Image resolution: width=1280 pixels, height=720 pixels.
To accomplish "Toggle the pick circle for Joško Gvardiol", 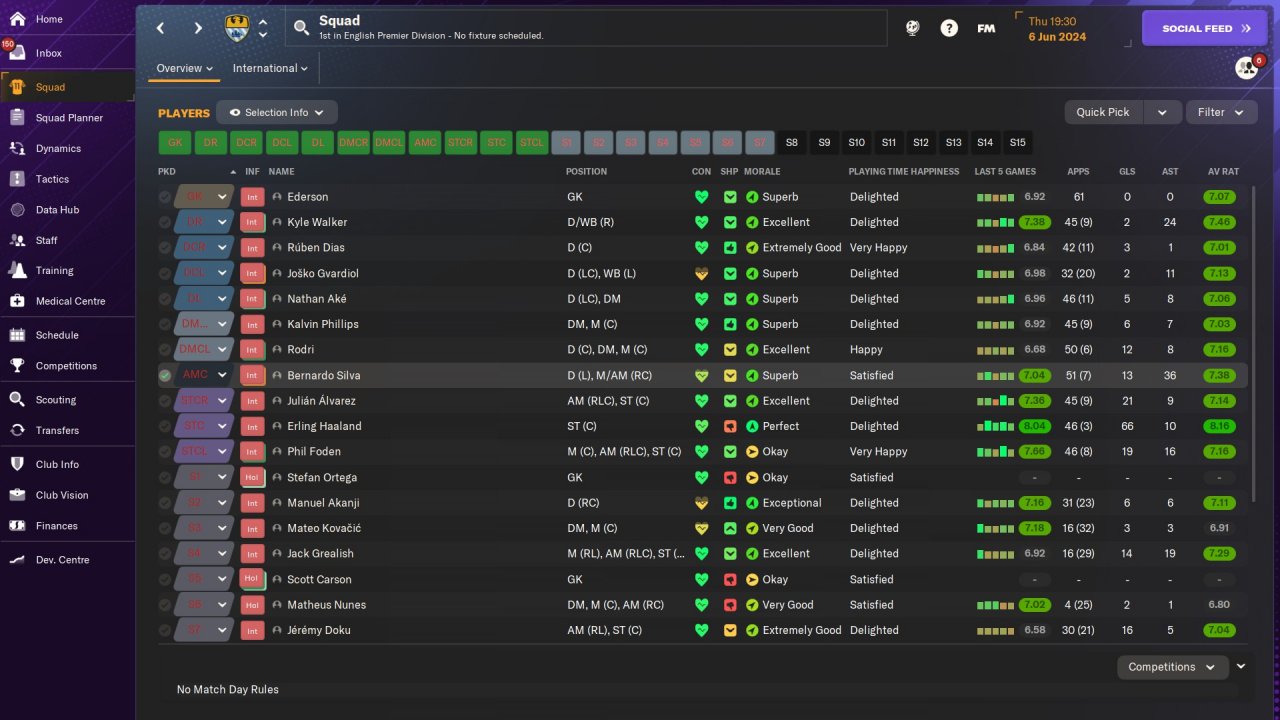I will [x=165, y=273].
